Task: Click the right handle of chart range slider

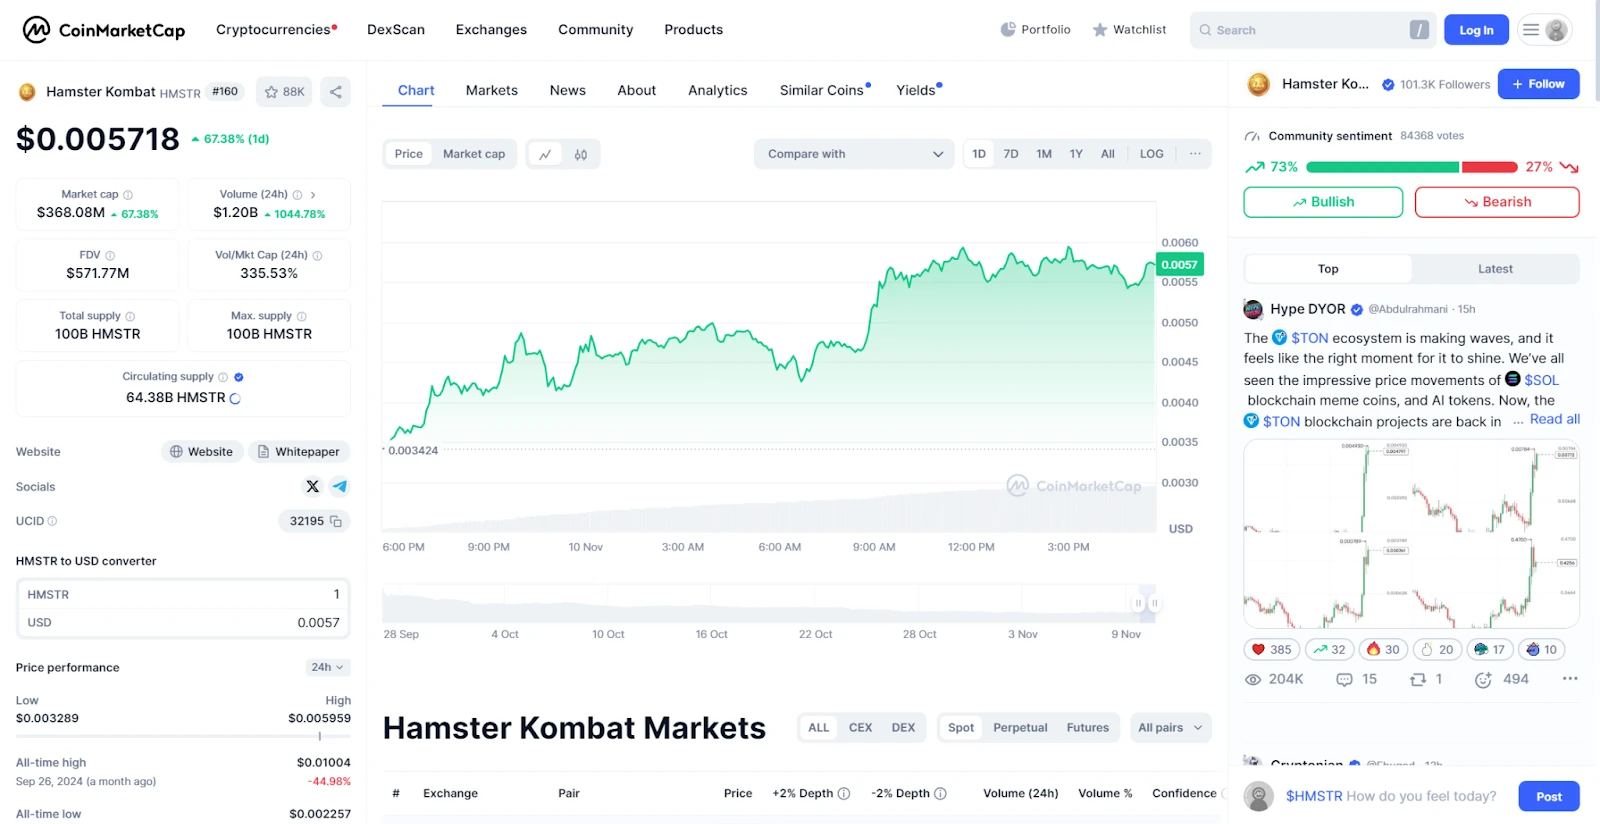Action: point(1154,603)
